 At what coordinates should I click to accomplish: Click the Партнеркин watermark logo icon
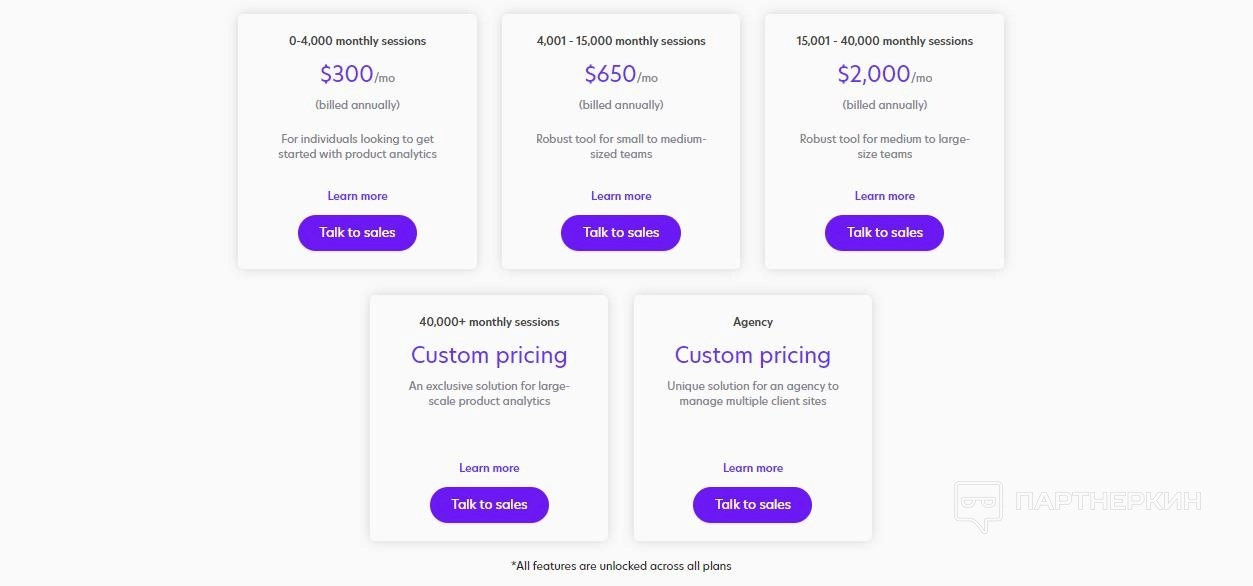coord(977,504)
